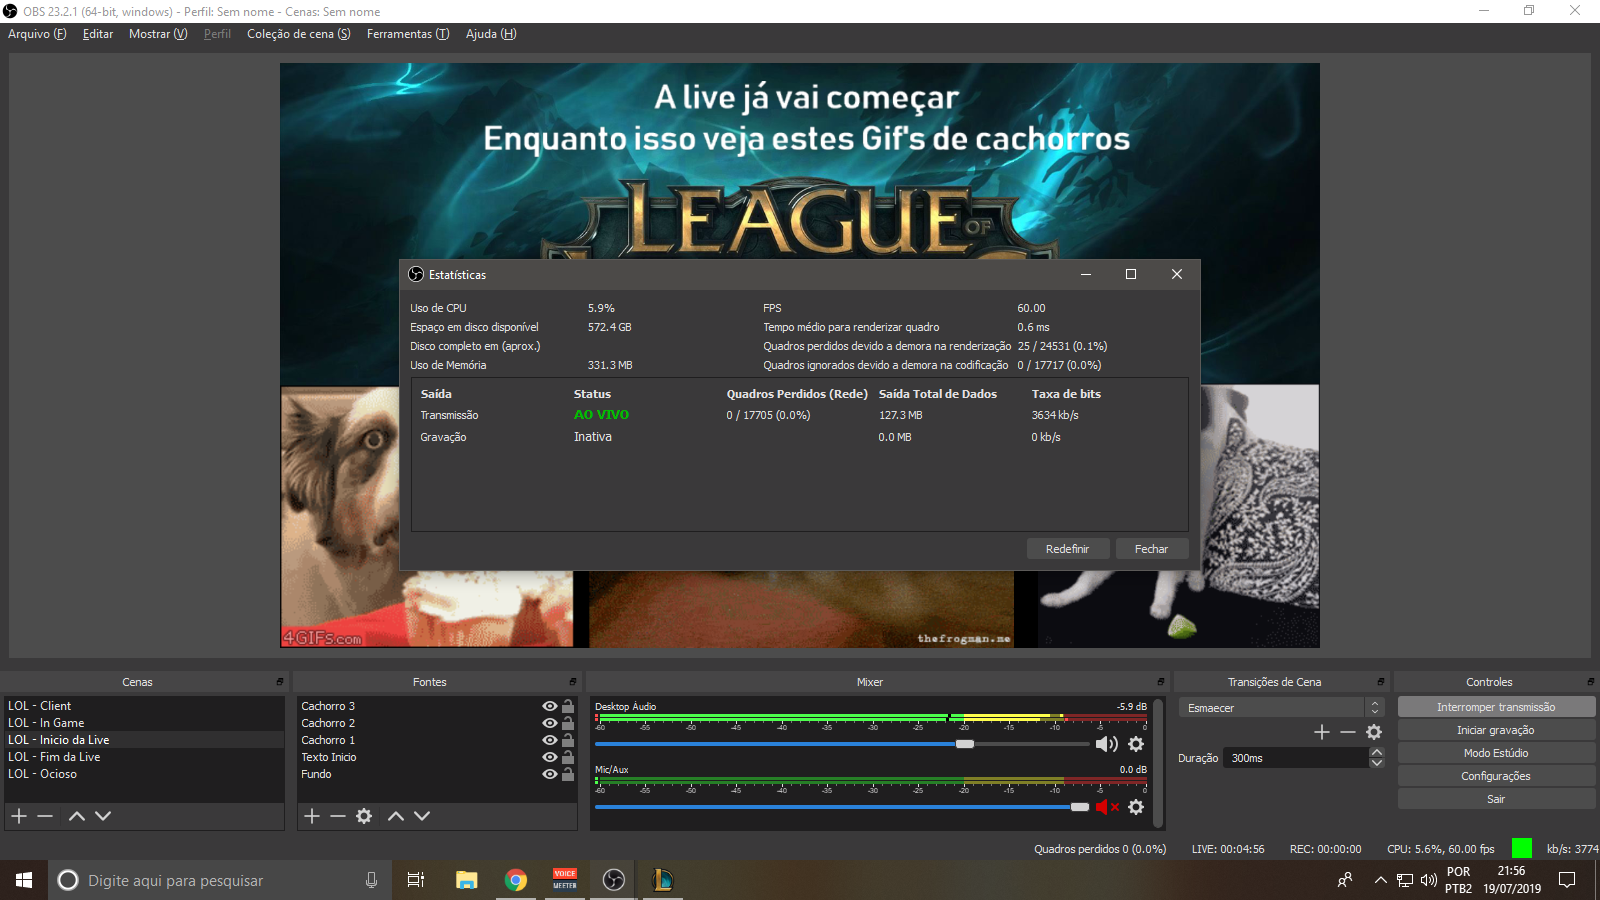The image size is (1600, 900).
Task: Pop out the Controles dock panel
Action: pos(1590,682)
